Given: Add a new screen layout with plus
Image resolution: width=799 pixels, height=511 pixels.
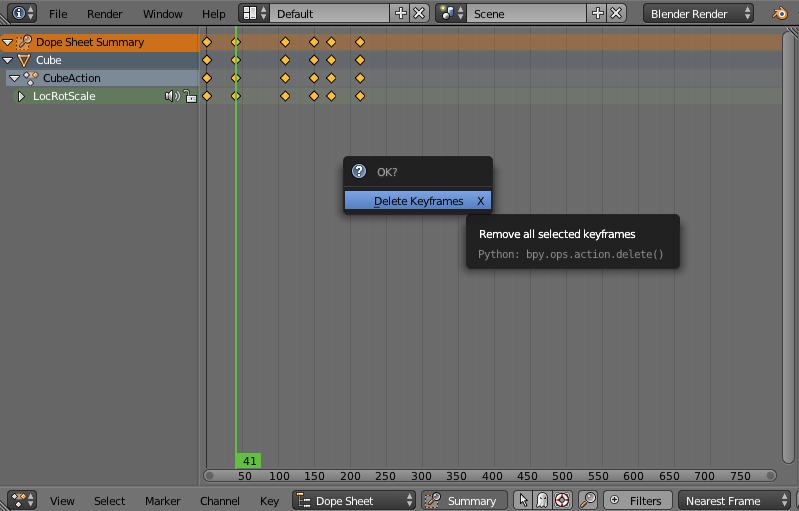Looking at the screenshot, I should [401, 13].
